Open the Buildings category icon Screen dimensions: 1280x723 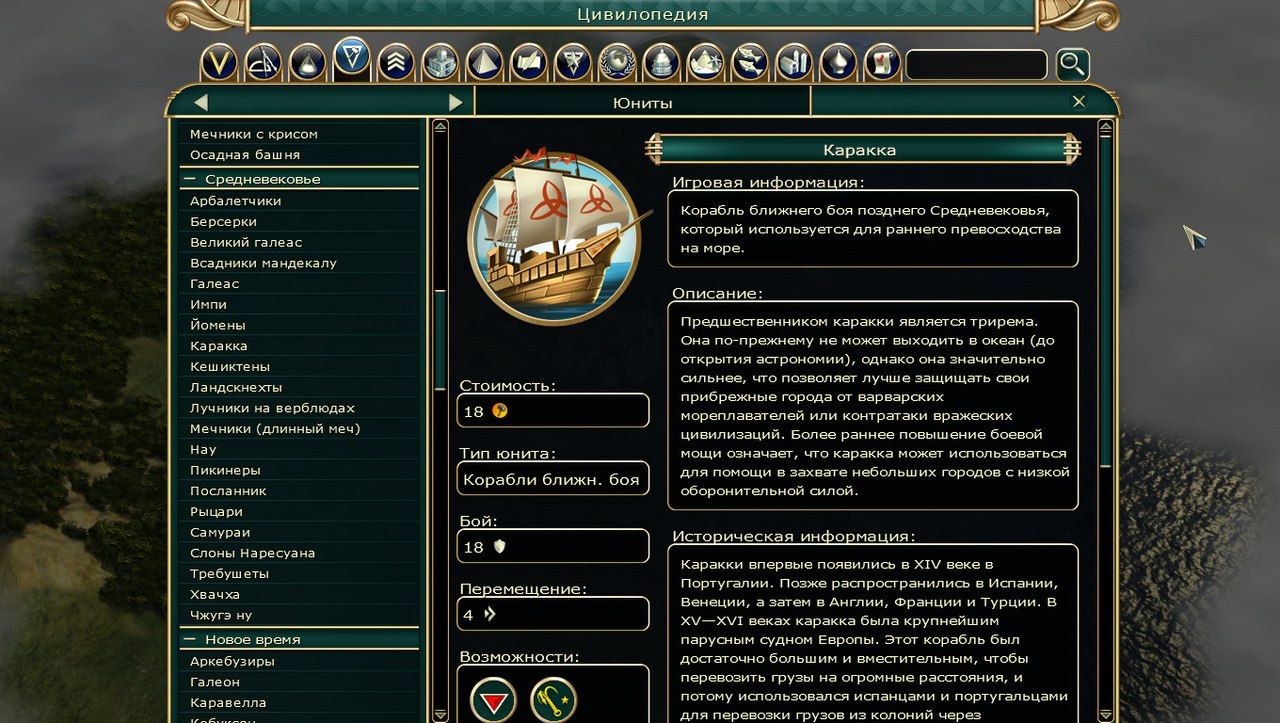440,62
